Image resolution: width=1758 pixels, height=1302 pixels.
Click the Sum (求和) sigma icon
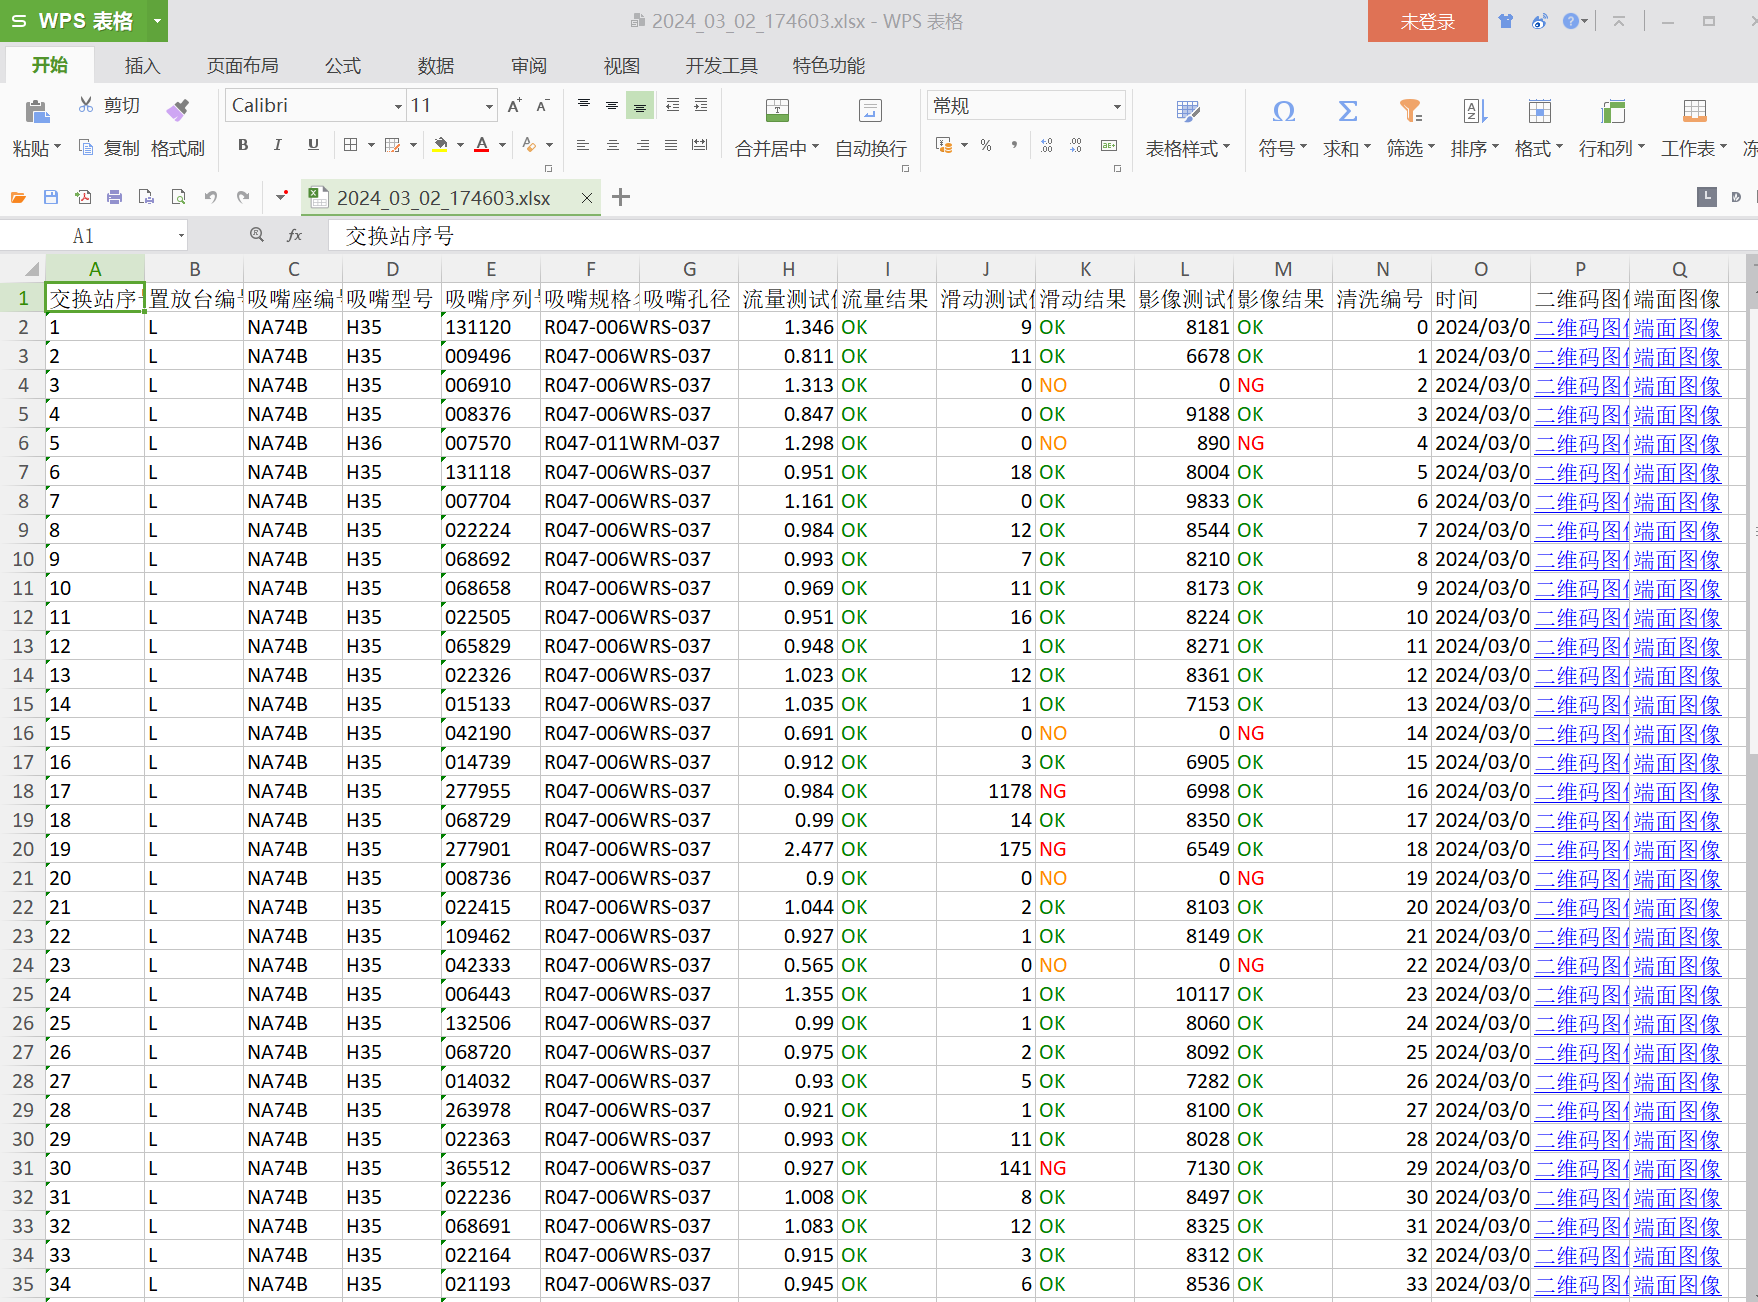[1347, 111]
